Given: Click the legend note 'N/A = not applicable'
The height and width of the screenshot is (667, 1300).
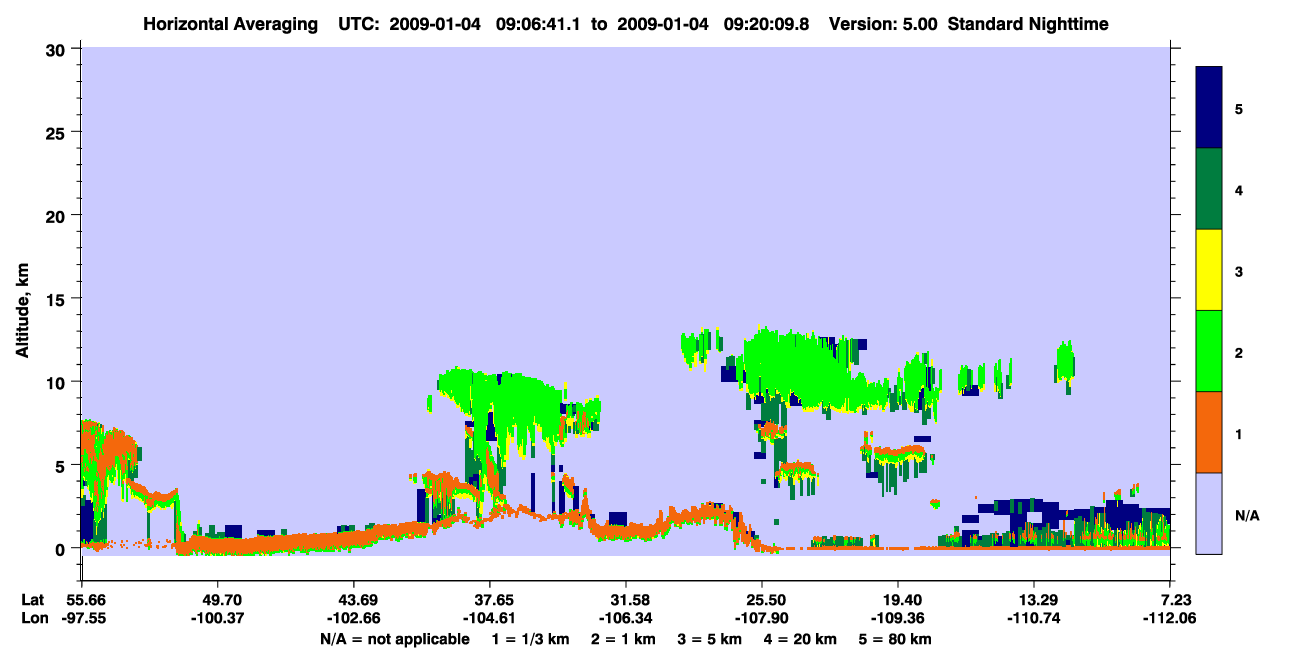Looking at the screenshot, I should coord(394,639).
